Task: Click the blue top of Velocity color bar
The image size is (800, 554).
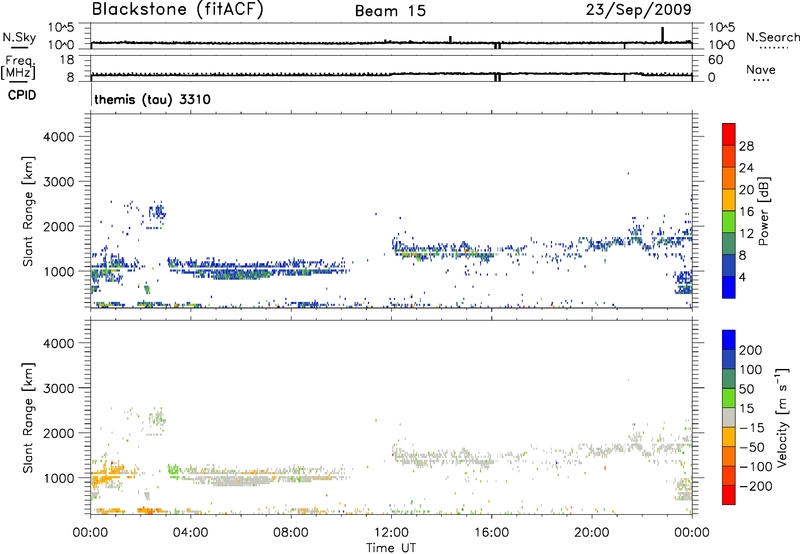Action: pos(729,340)
